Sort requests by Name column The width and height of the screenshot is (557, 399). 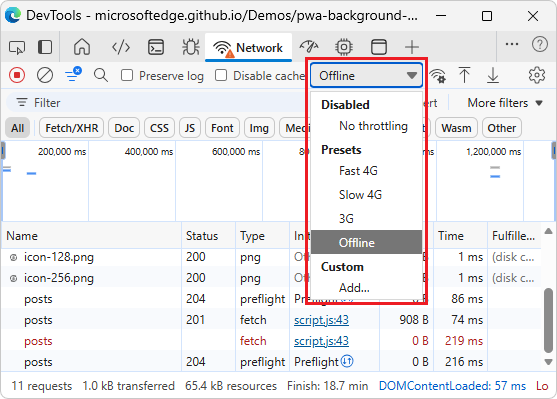[x=92, y=236]
